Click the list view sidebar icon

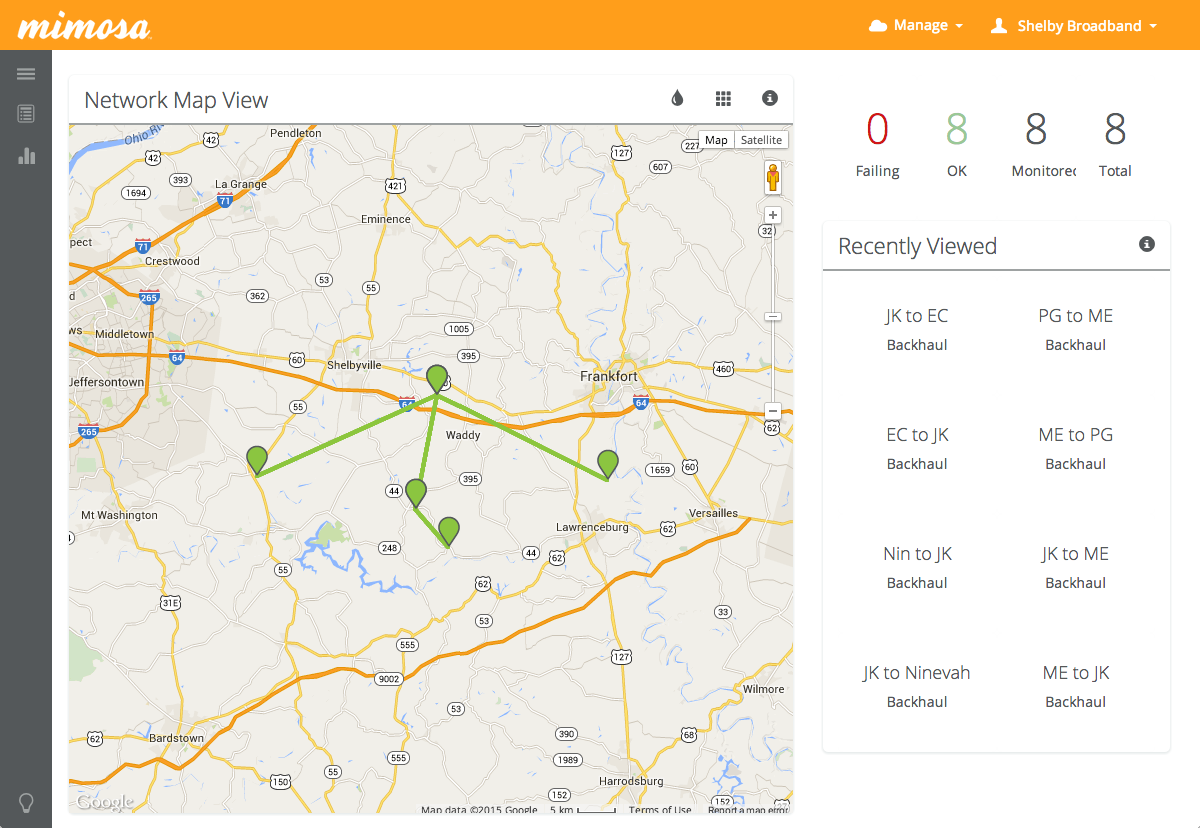coord(26,114)
